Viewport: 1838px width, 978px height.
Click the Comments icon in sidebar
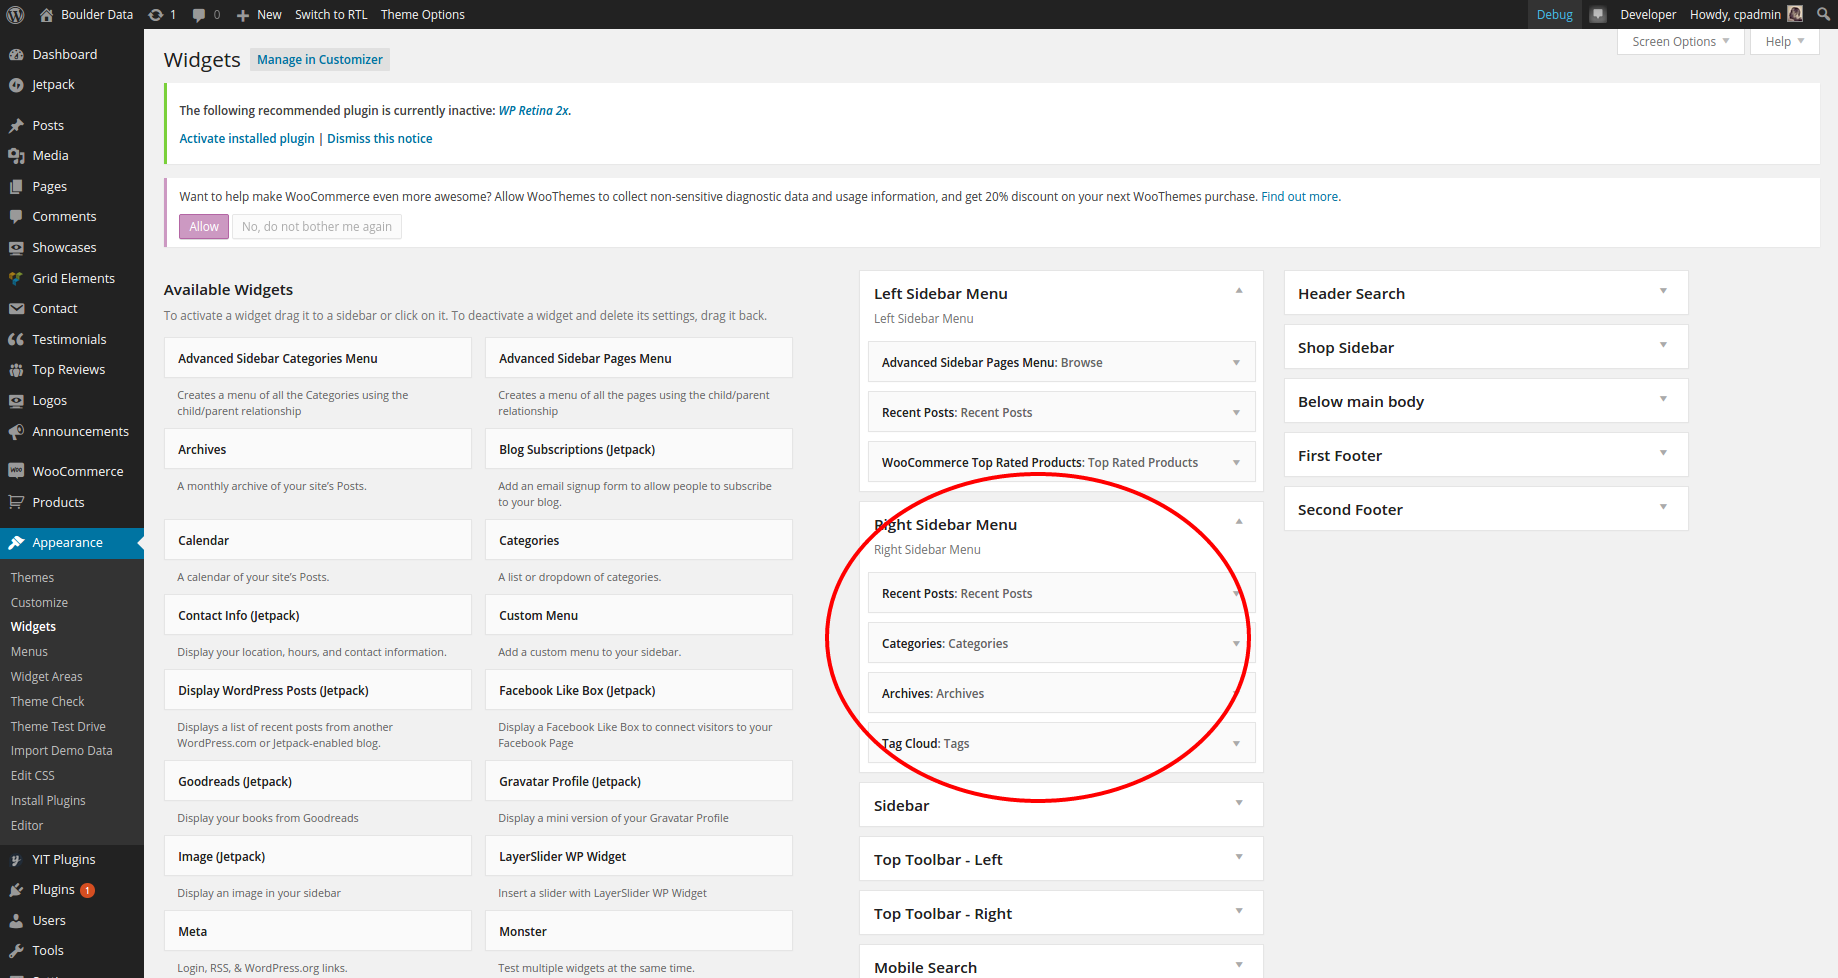16,217
